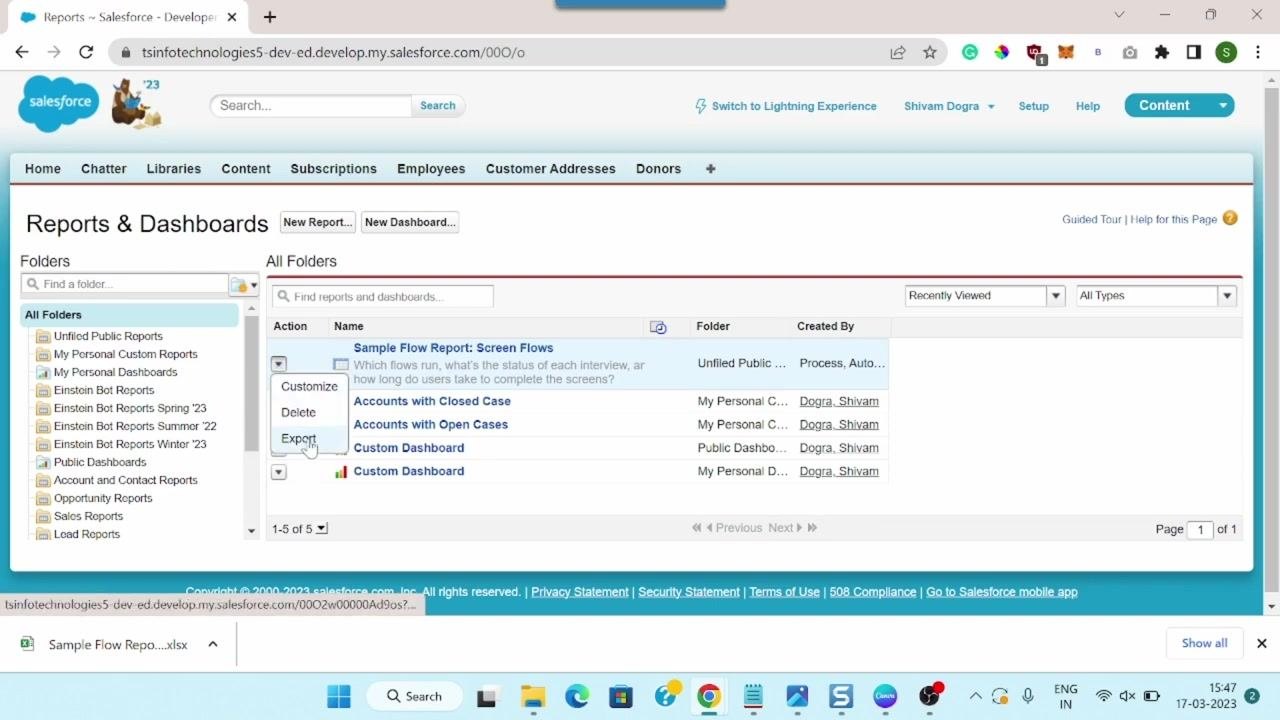
Task: Open the Grammarly extension icon
Action: 970,52
